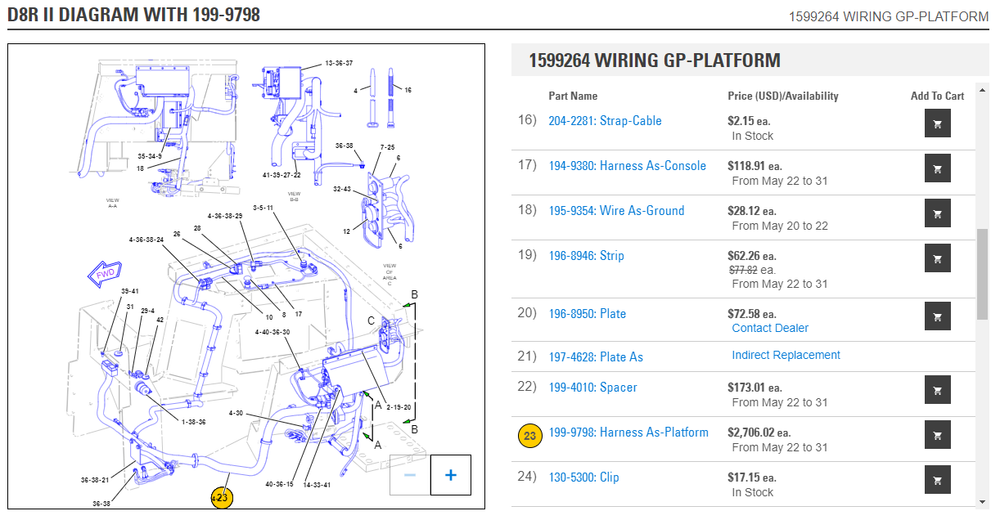The image size is (1000, 520).
Task: Click callout label 4-36-38-24 in diagram
Action: 146,240
